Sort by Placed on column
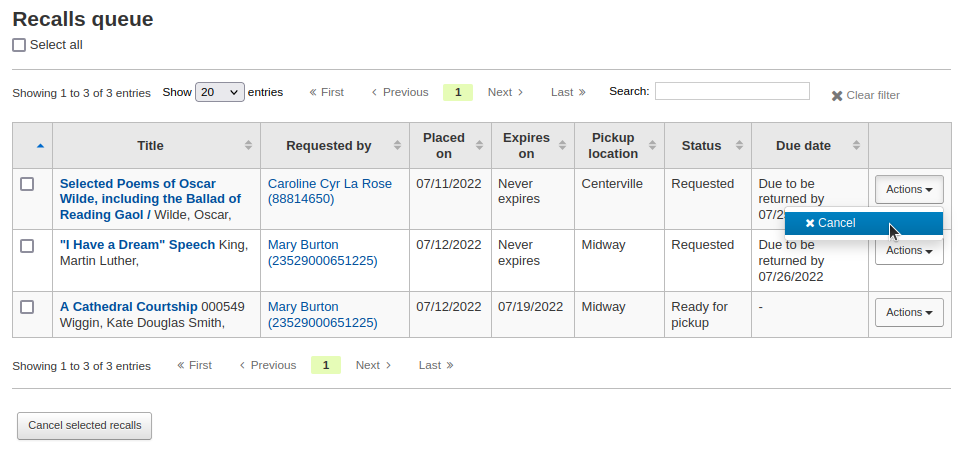 point(479,146)
